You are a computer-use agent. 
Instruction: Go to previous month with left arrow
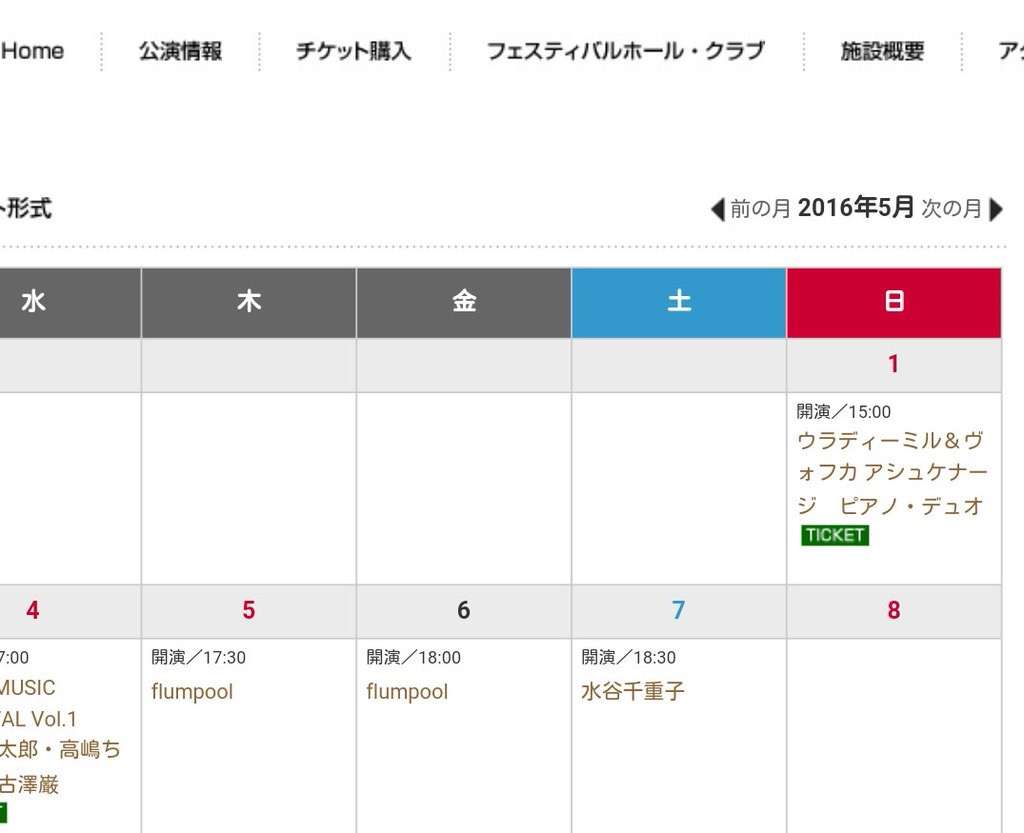tap(718, 210)
